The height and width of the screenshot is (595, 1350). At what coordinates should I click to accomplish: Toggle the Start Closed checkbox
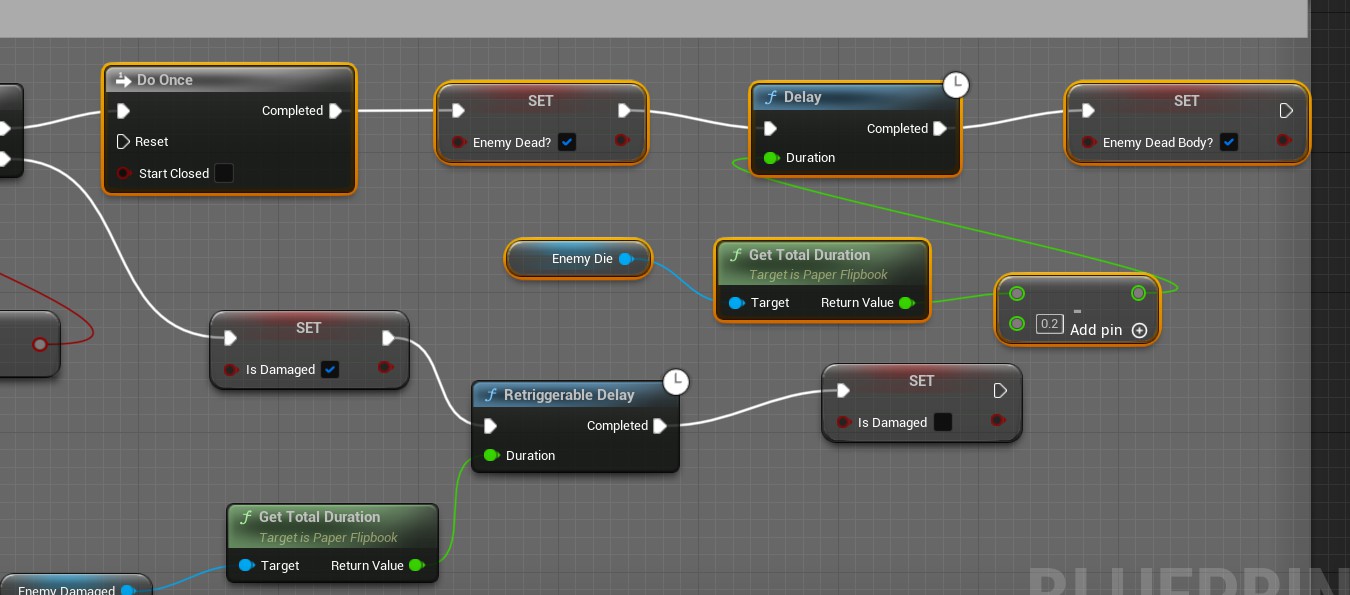pyautogui.click(x=224, y=174)
